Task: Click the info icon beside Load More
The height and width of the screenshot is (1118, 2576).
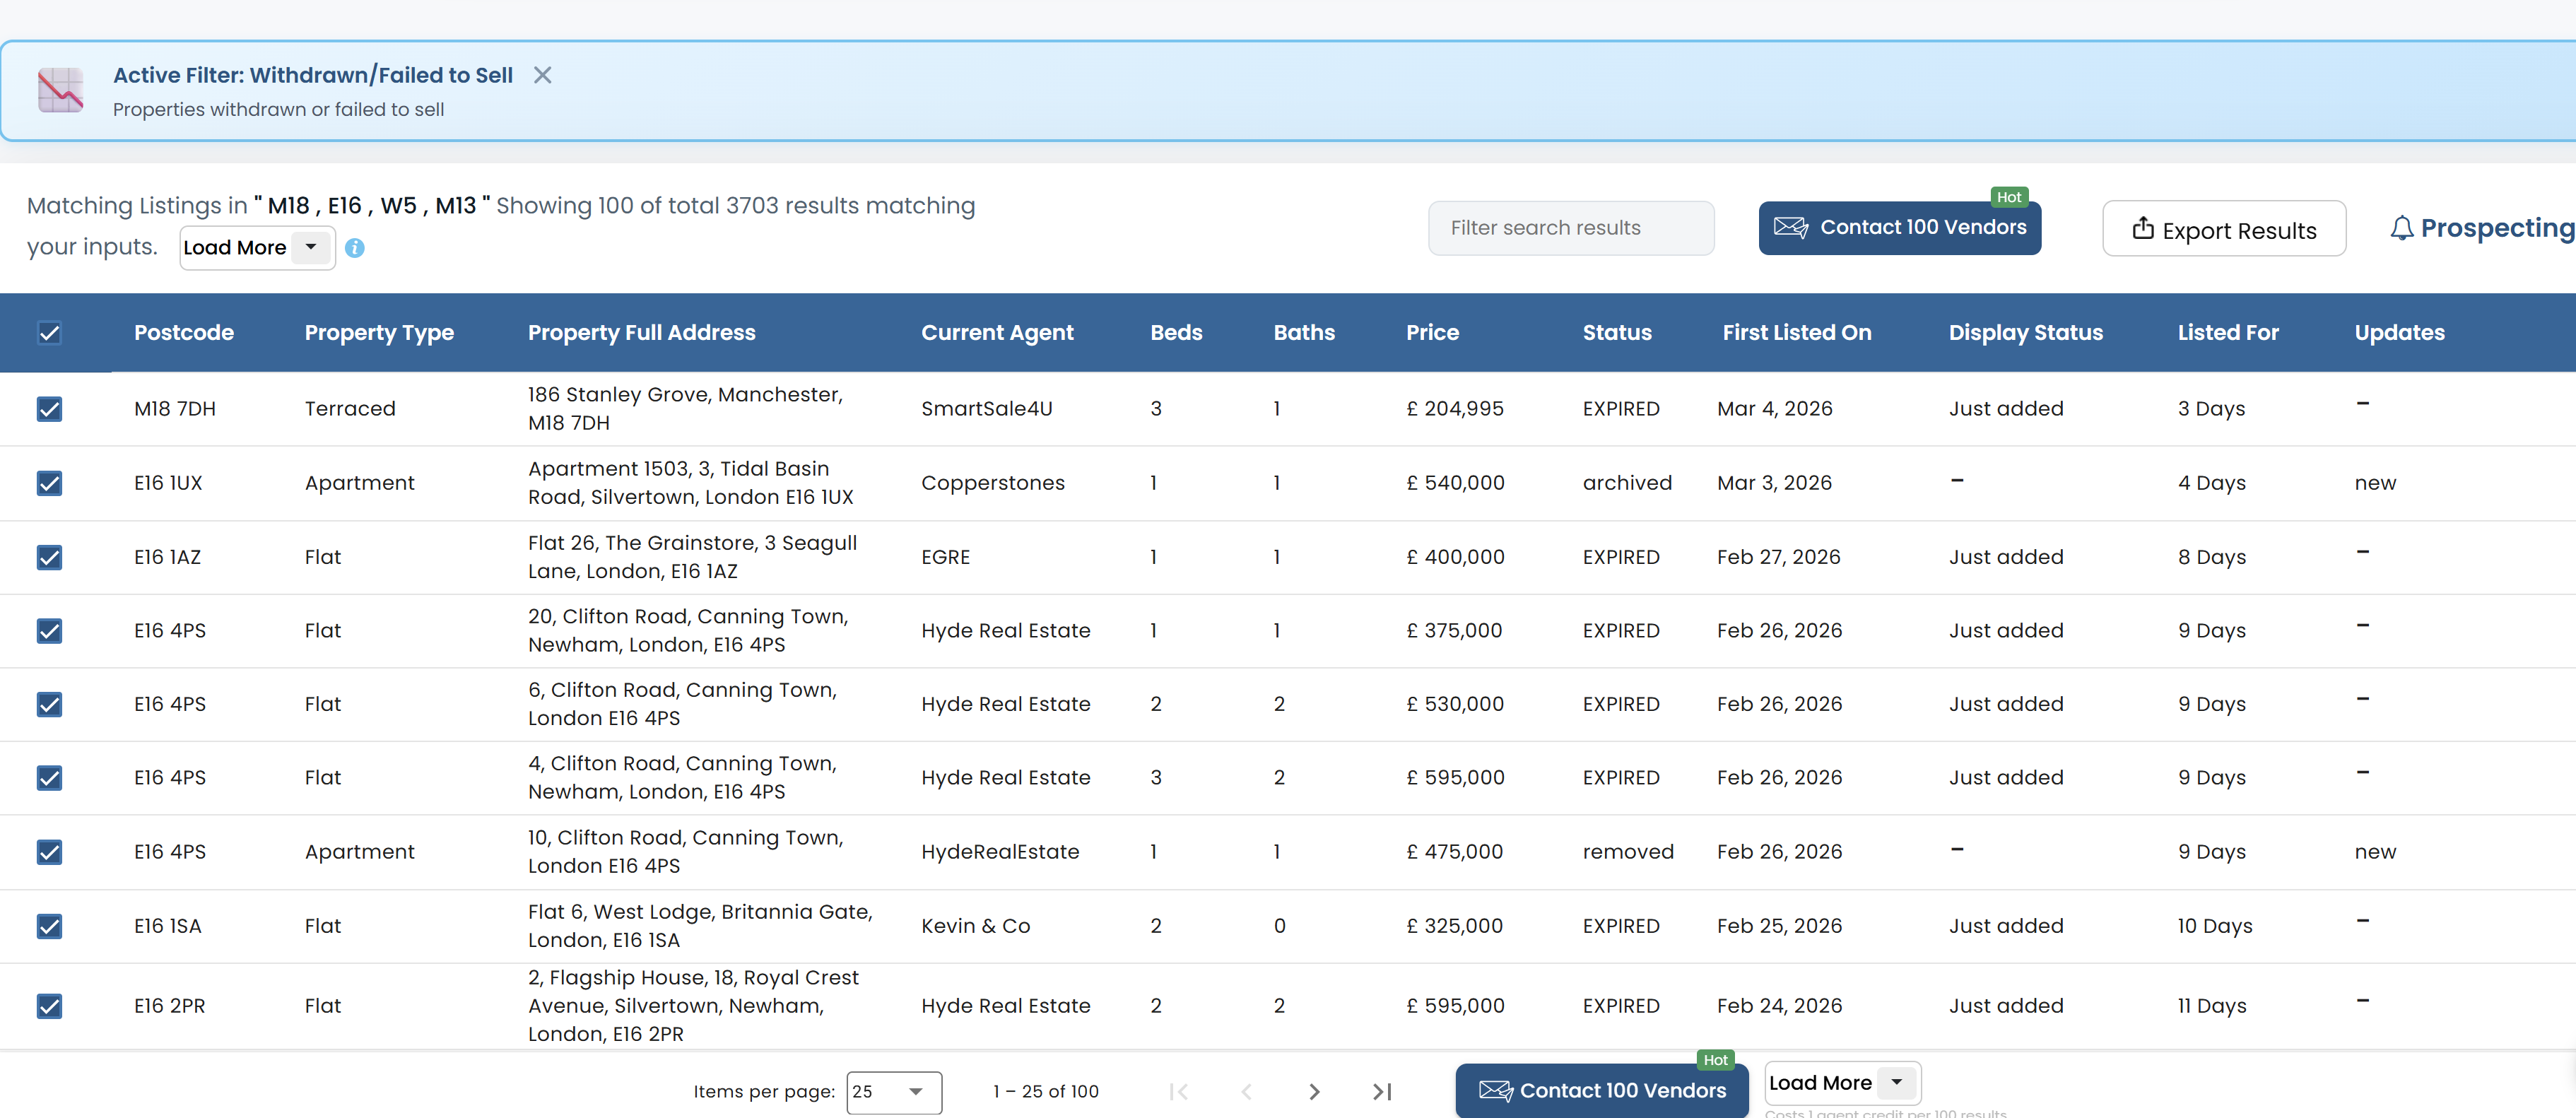Action: pos(355,248)
